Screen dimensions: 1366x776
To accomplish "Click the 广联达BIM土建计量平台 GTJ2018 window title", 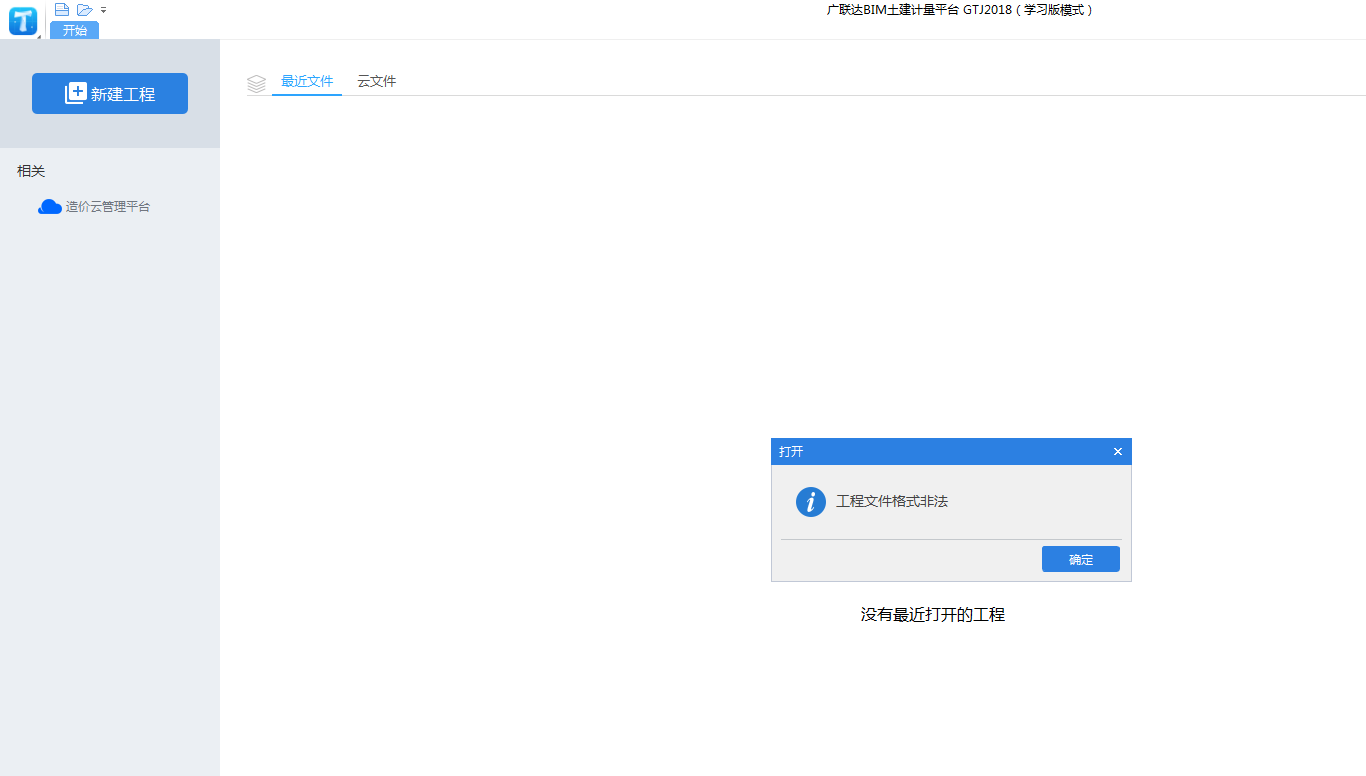I will pyautogui.click(x=962, y=10).
